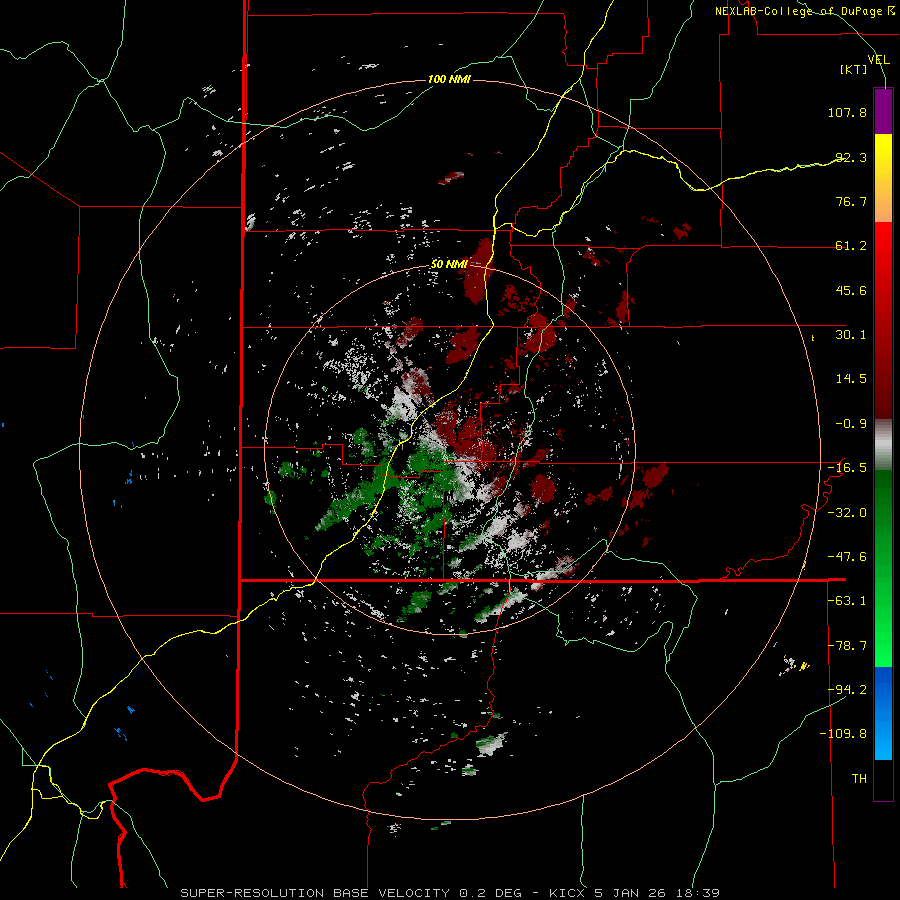Select the -94.2 legend value

(x=847, y=689)
